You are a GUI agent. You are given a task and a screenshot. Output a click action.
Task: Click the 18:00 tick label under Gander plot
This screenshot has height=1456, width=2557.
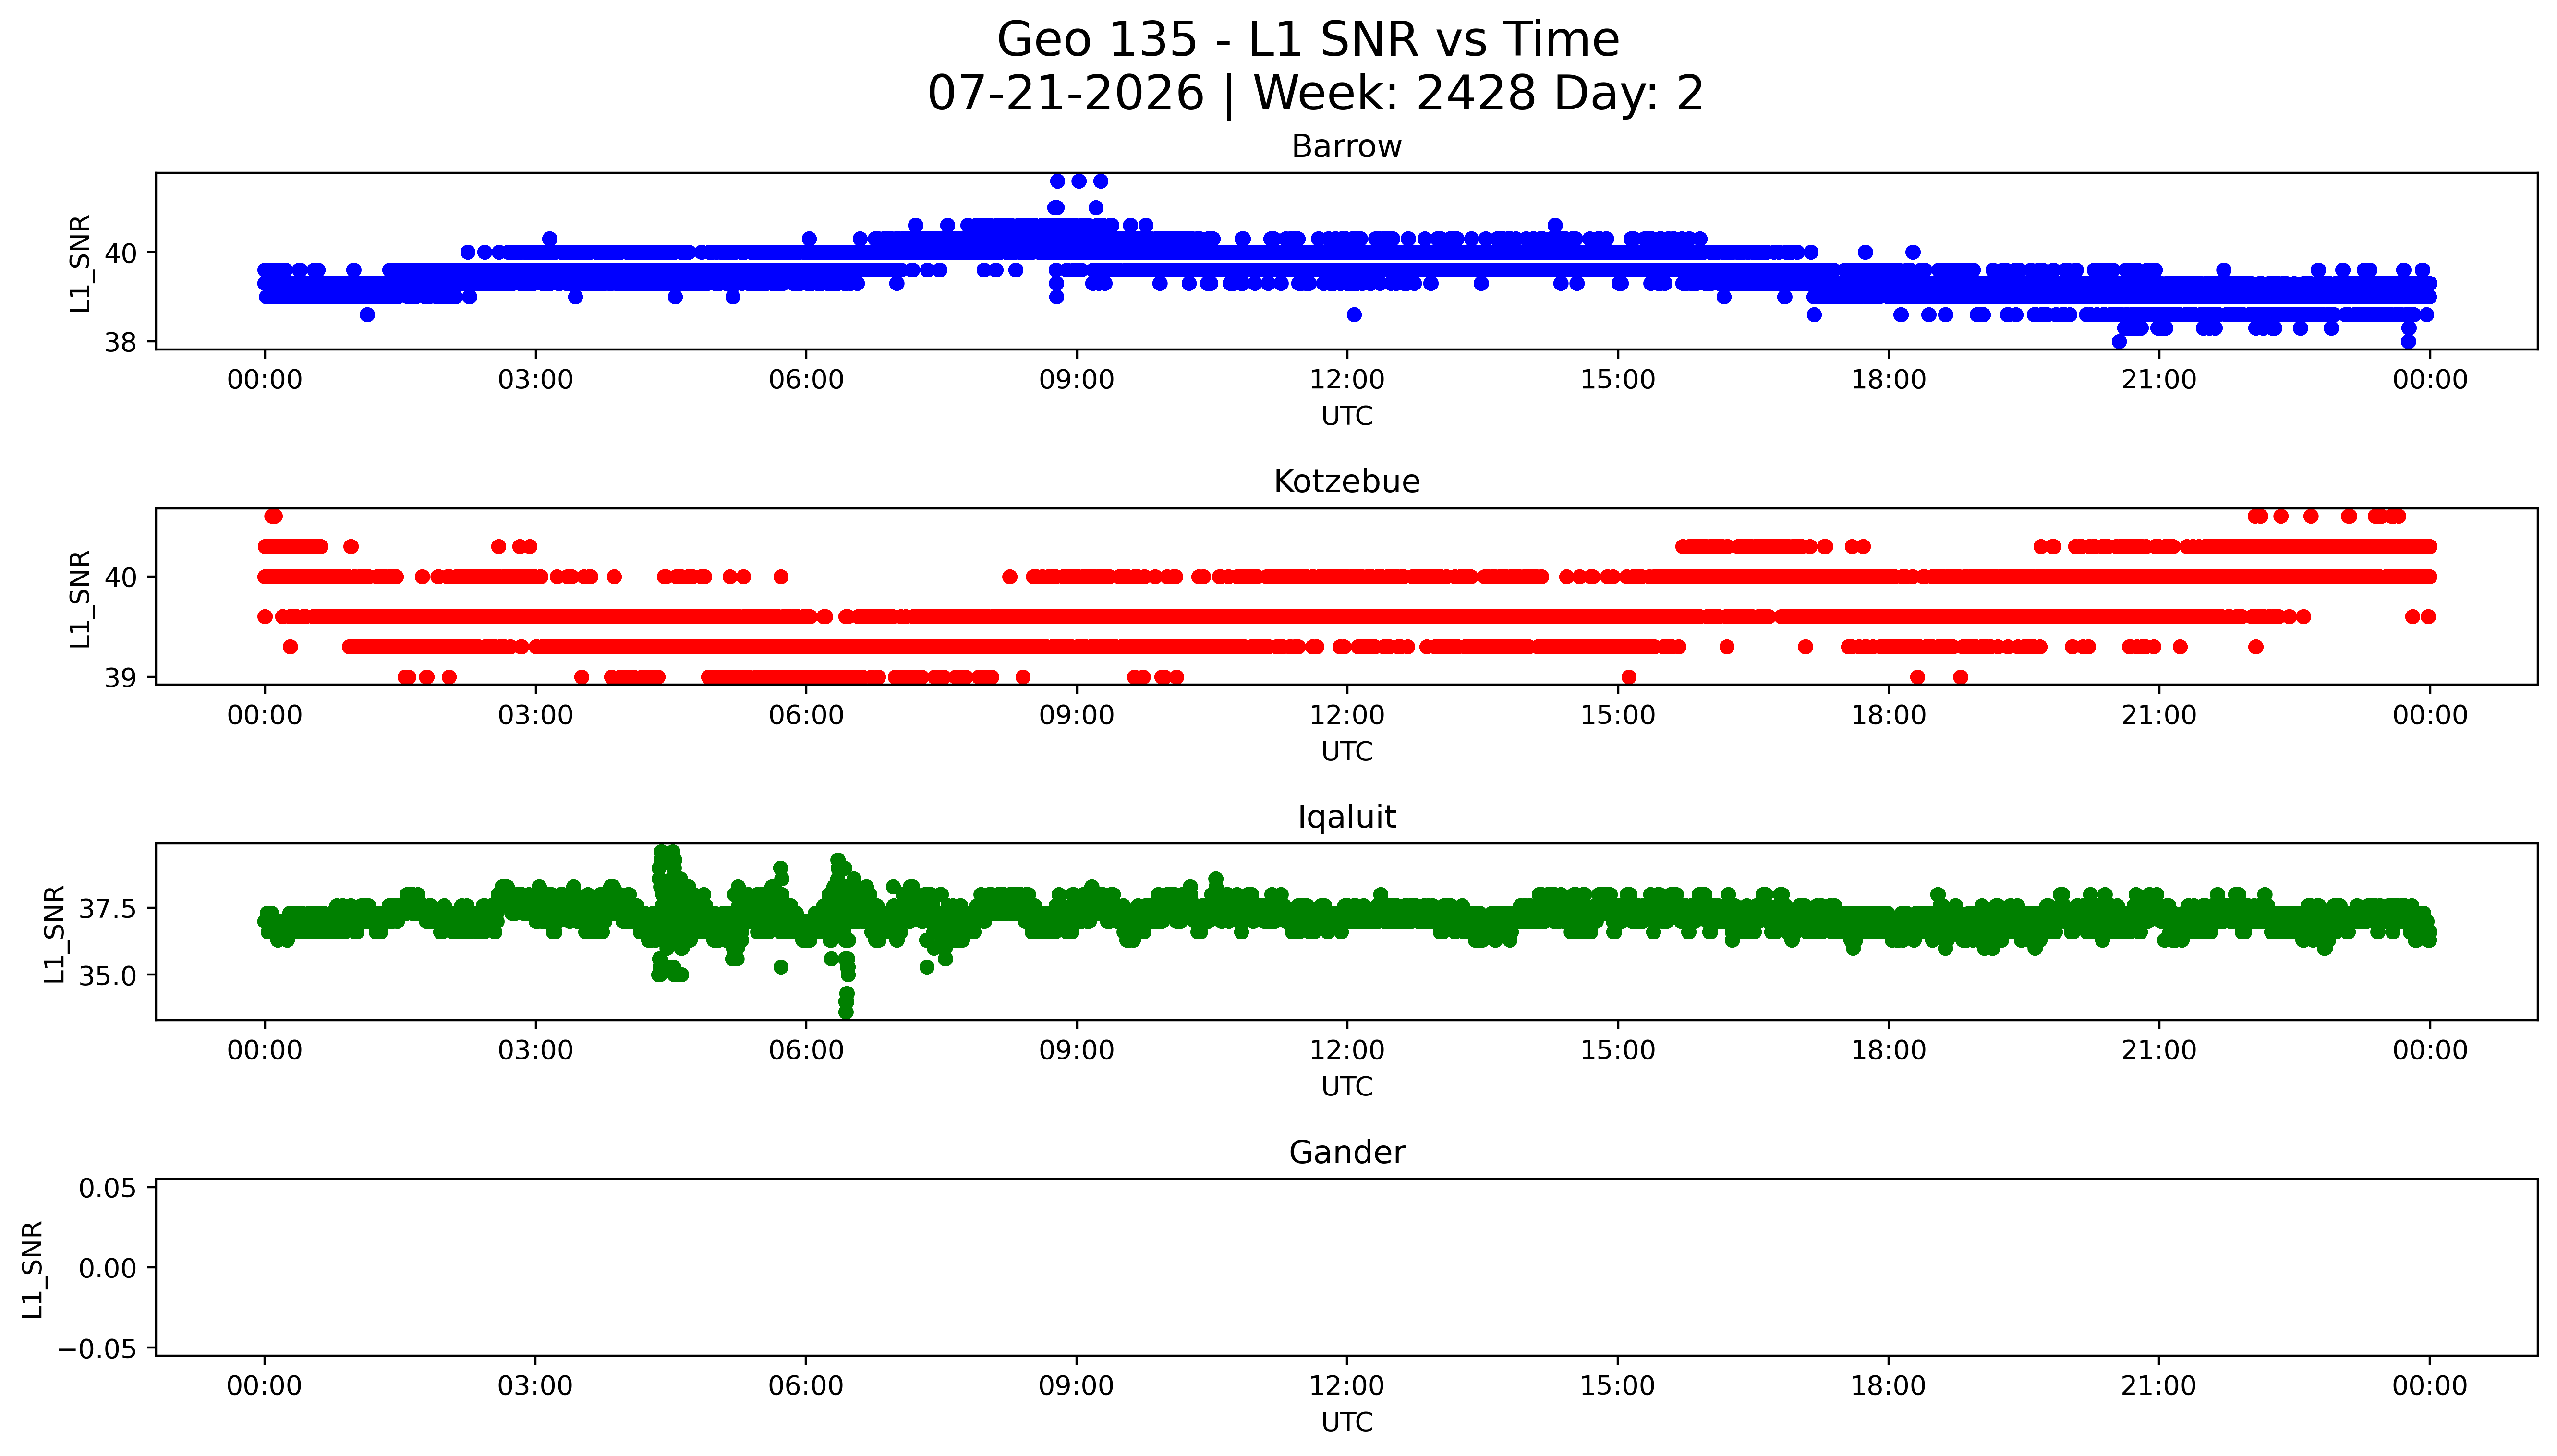1888,1386
